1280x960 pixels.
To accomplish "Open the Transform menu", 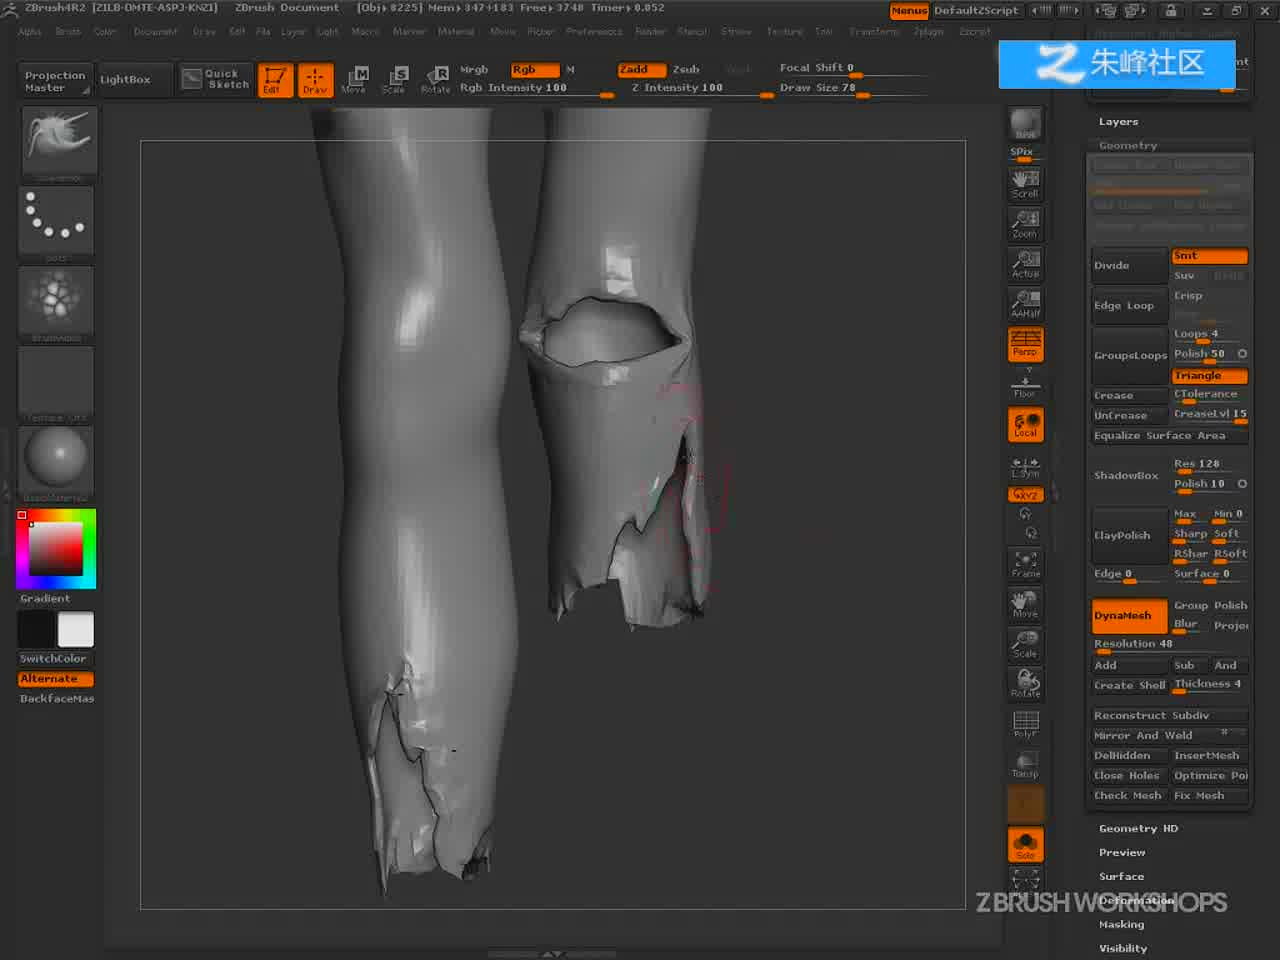I will click(x=873, y=31).
